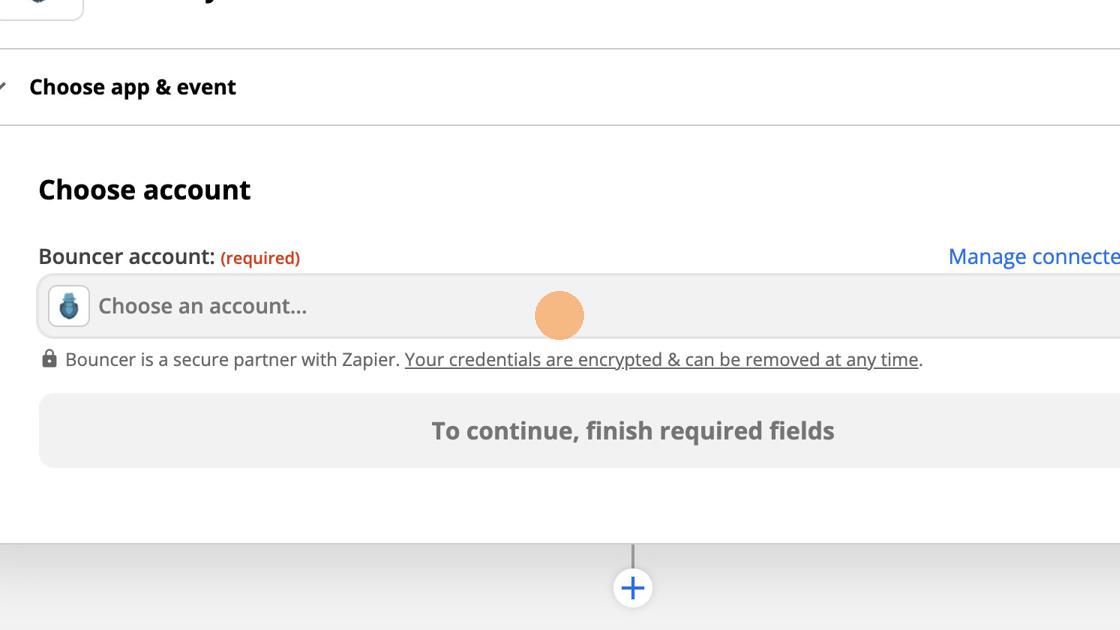Collapse the Choose app & event chevron
Image resolution: width=1120 pixels, height=630 pixels.
(3, 87)
